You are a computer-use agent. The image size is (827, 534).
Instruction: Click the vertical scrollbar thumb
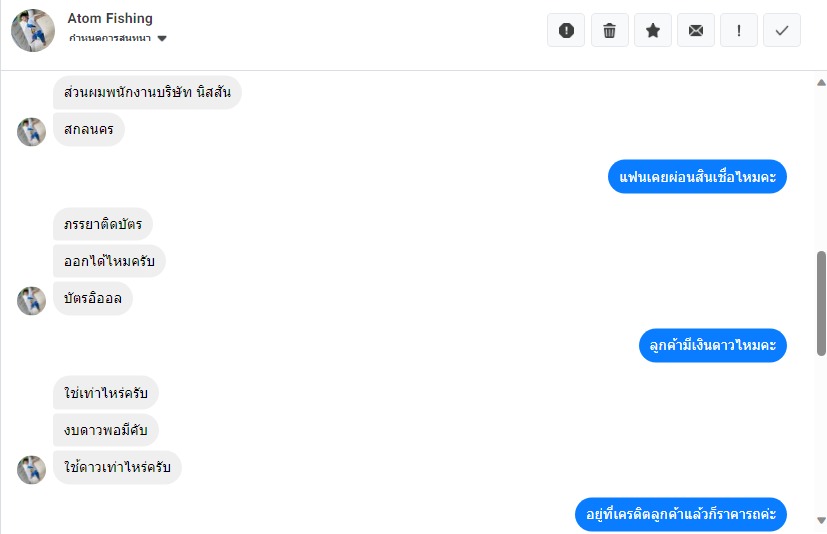tap(821, 303)
